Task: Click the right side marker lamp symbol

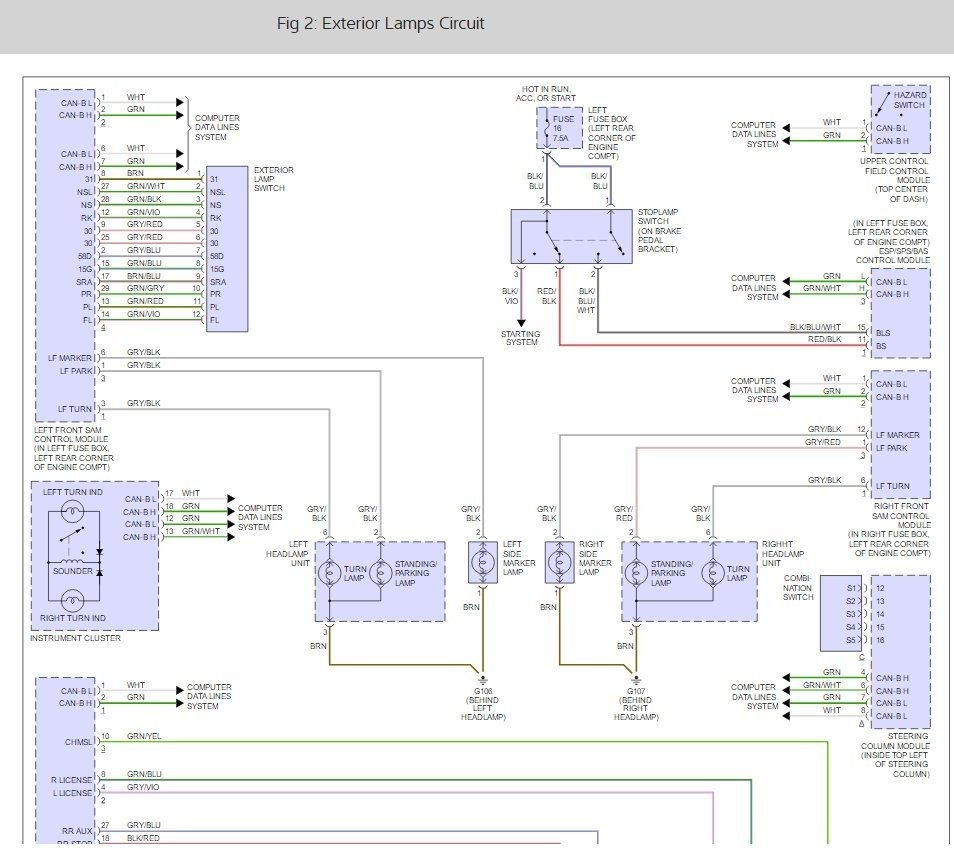Action: click(x=559, y=567)
